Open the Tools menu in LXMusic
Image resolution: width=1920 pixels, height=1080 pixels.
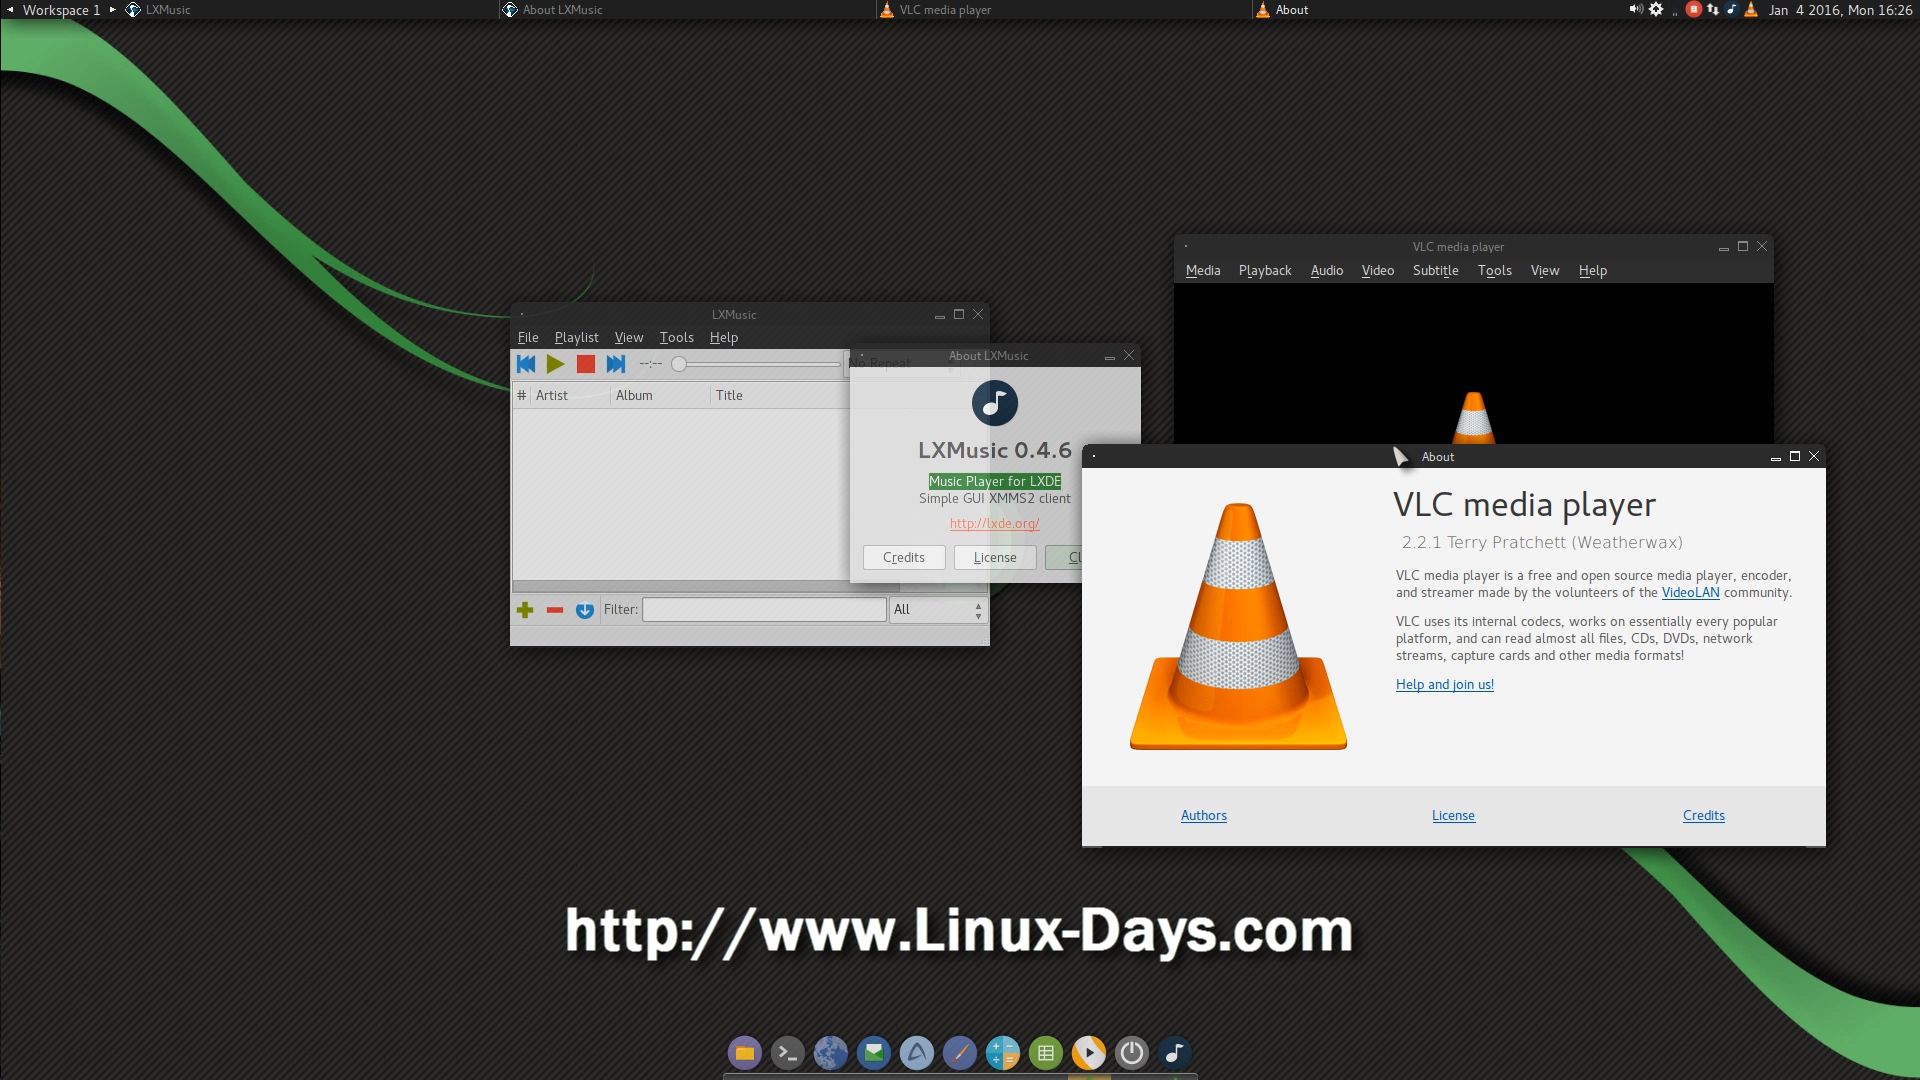(x=676, y=337)
